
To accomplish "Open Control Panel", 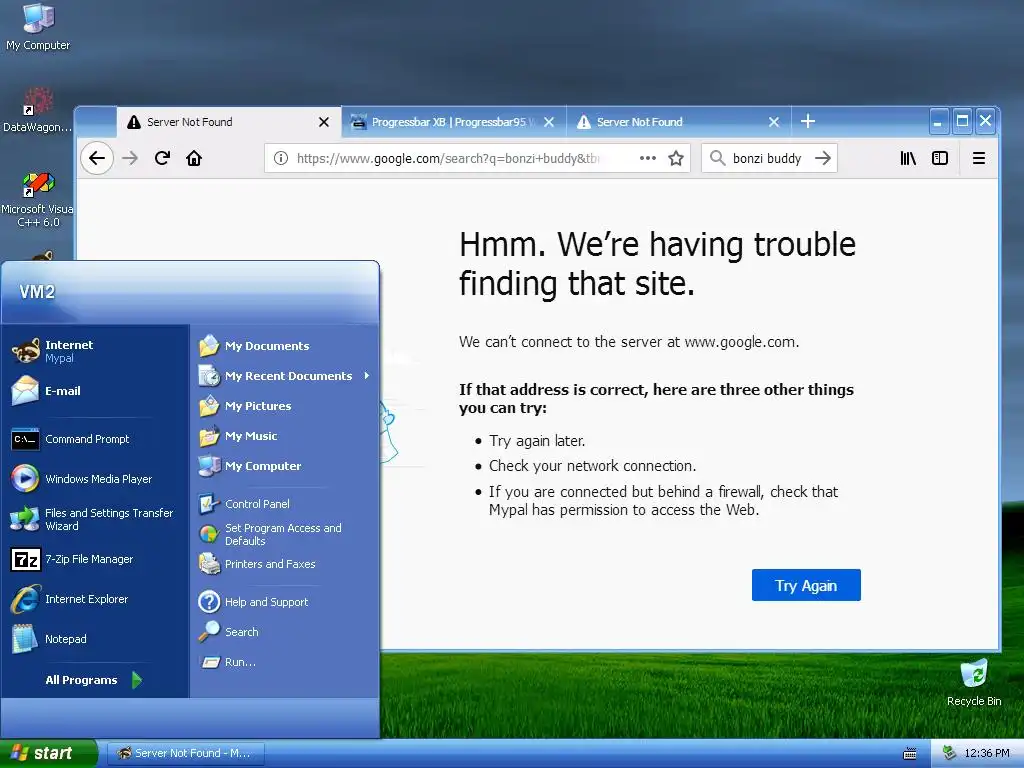I will tap(285, 504).
